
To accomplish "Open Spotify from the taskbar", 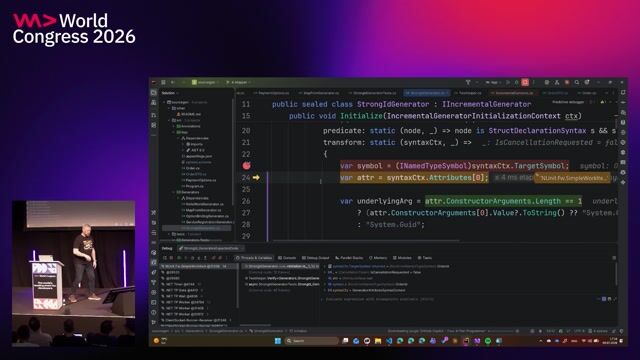I will tap(488, 341).
